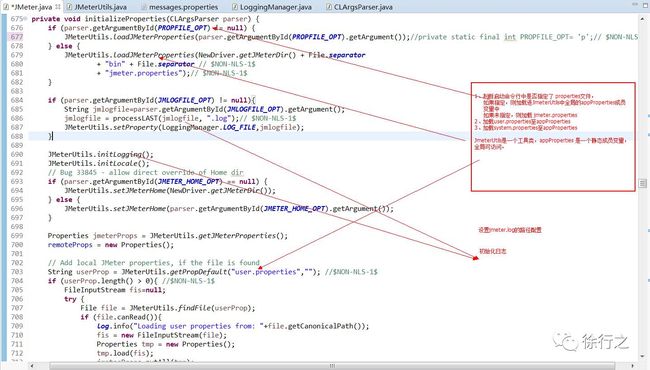Click 'initLocale' call on line 691
Viewport: 650px width, 370px height.
point(117,163)
